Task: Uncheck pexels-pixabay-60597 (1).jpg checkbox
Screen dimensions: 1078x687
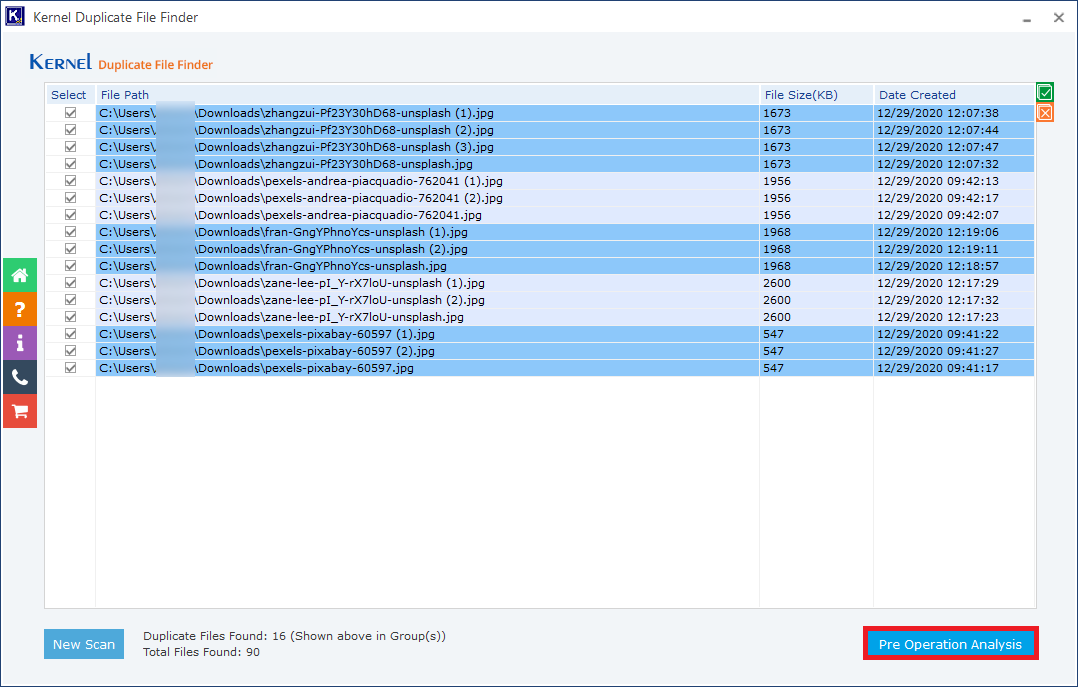Action: click(x=70, y=334)
